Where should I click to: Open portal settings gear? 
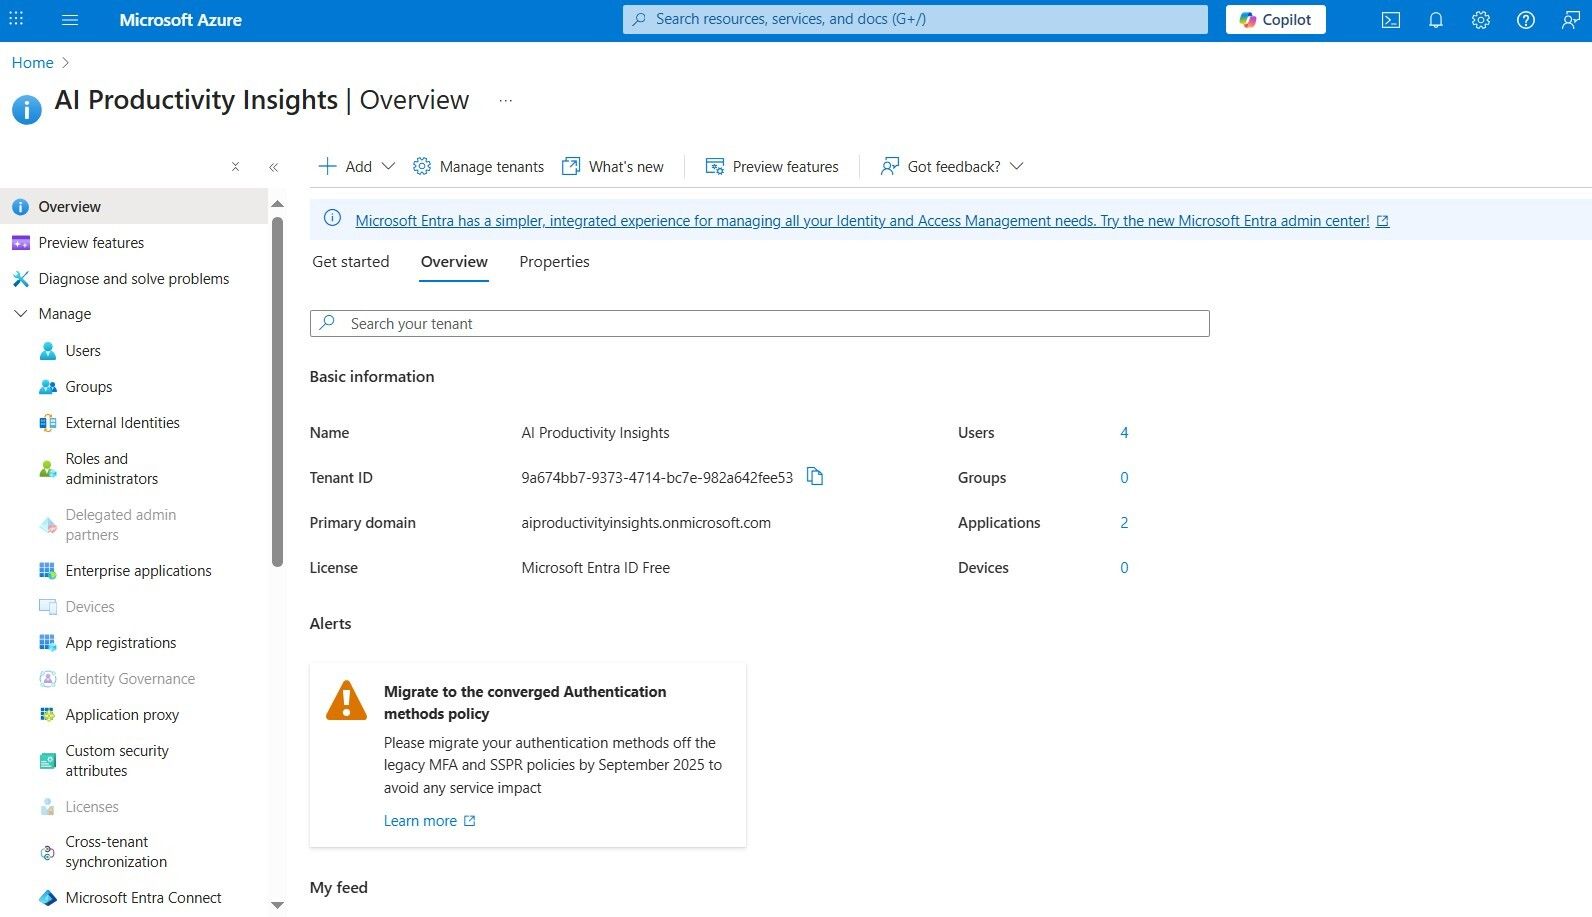[x=1481, y=20]
